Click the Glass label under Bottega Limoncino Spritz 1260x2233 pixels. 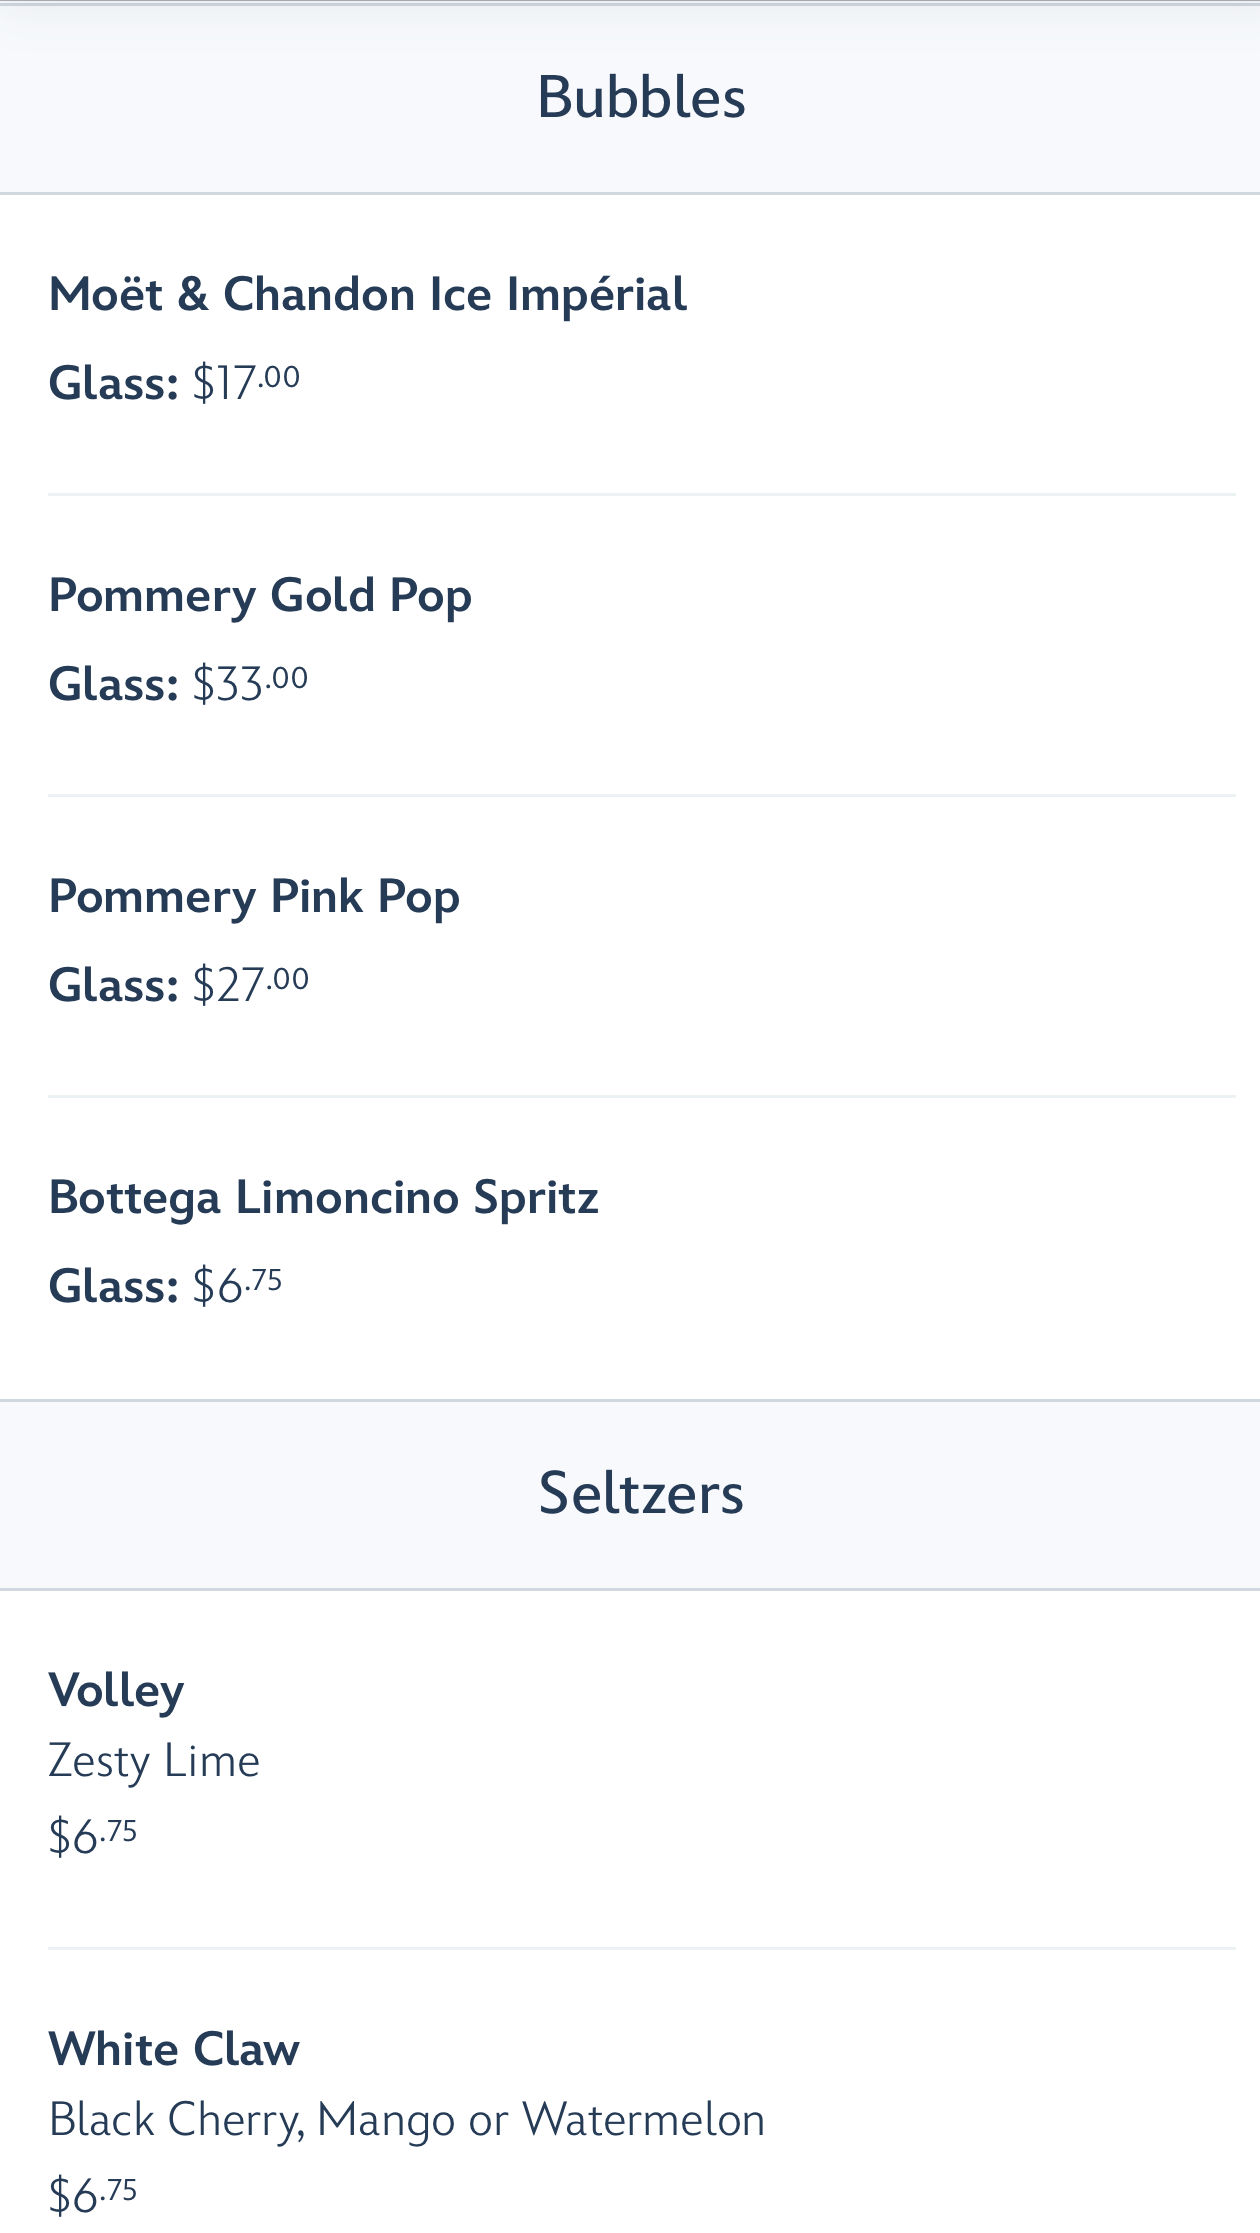pos(113,1287)
